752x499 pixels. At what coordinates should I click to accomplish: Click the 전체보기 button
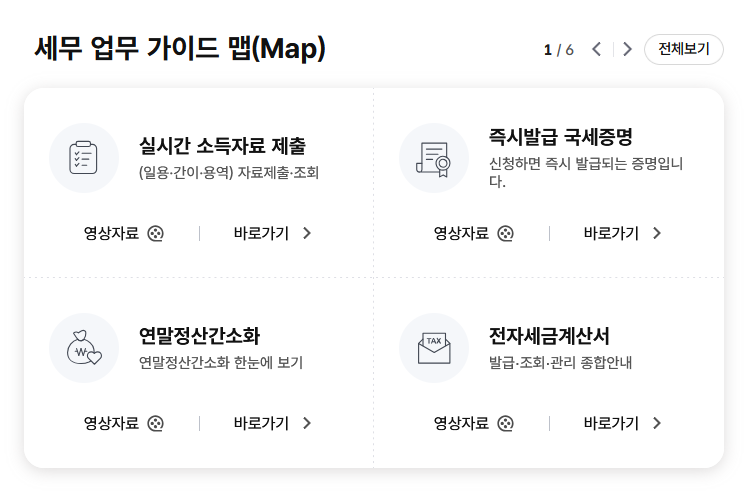pyautogui.click(x=684, y=49)
